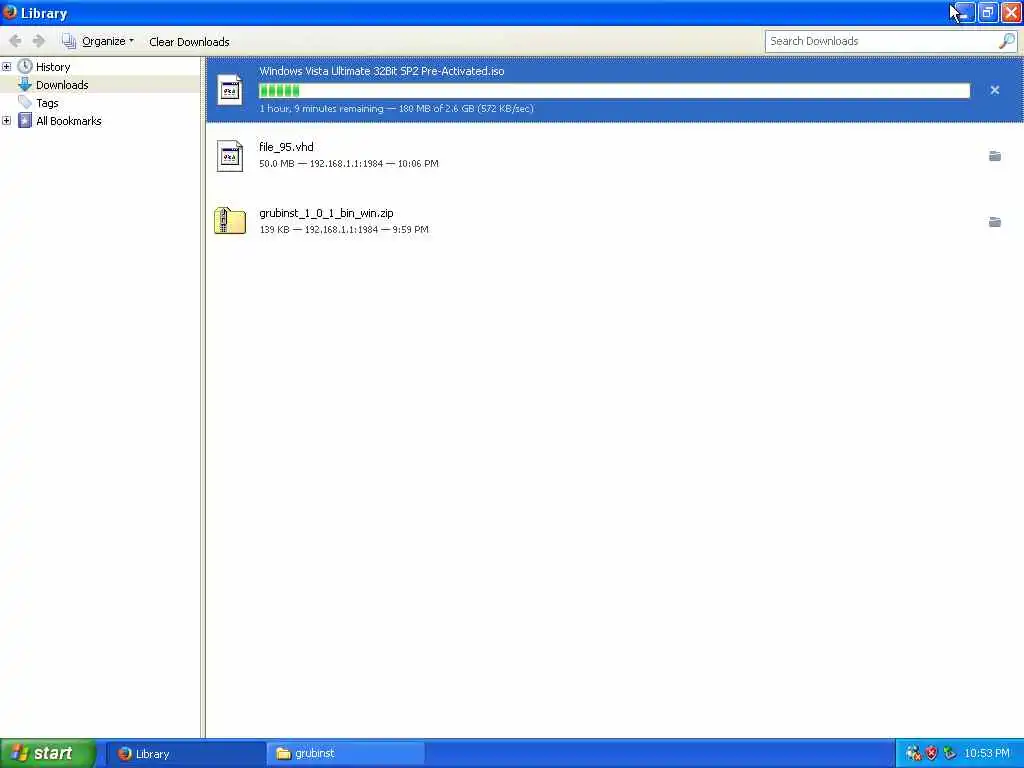
Task: Open containing folder for grubinst zip
Action: pos(995,222)
